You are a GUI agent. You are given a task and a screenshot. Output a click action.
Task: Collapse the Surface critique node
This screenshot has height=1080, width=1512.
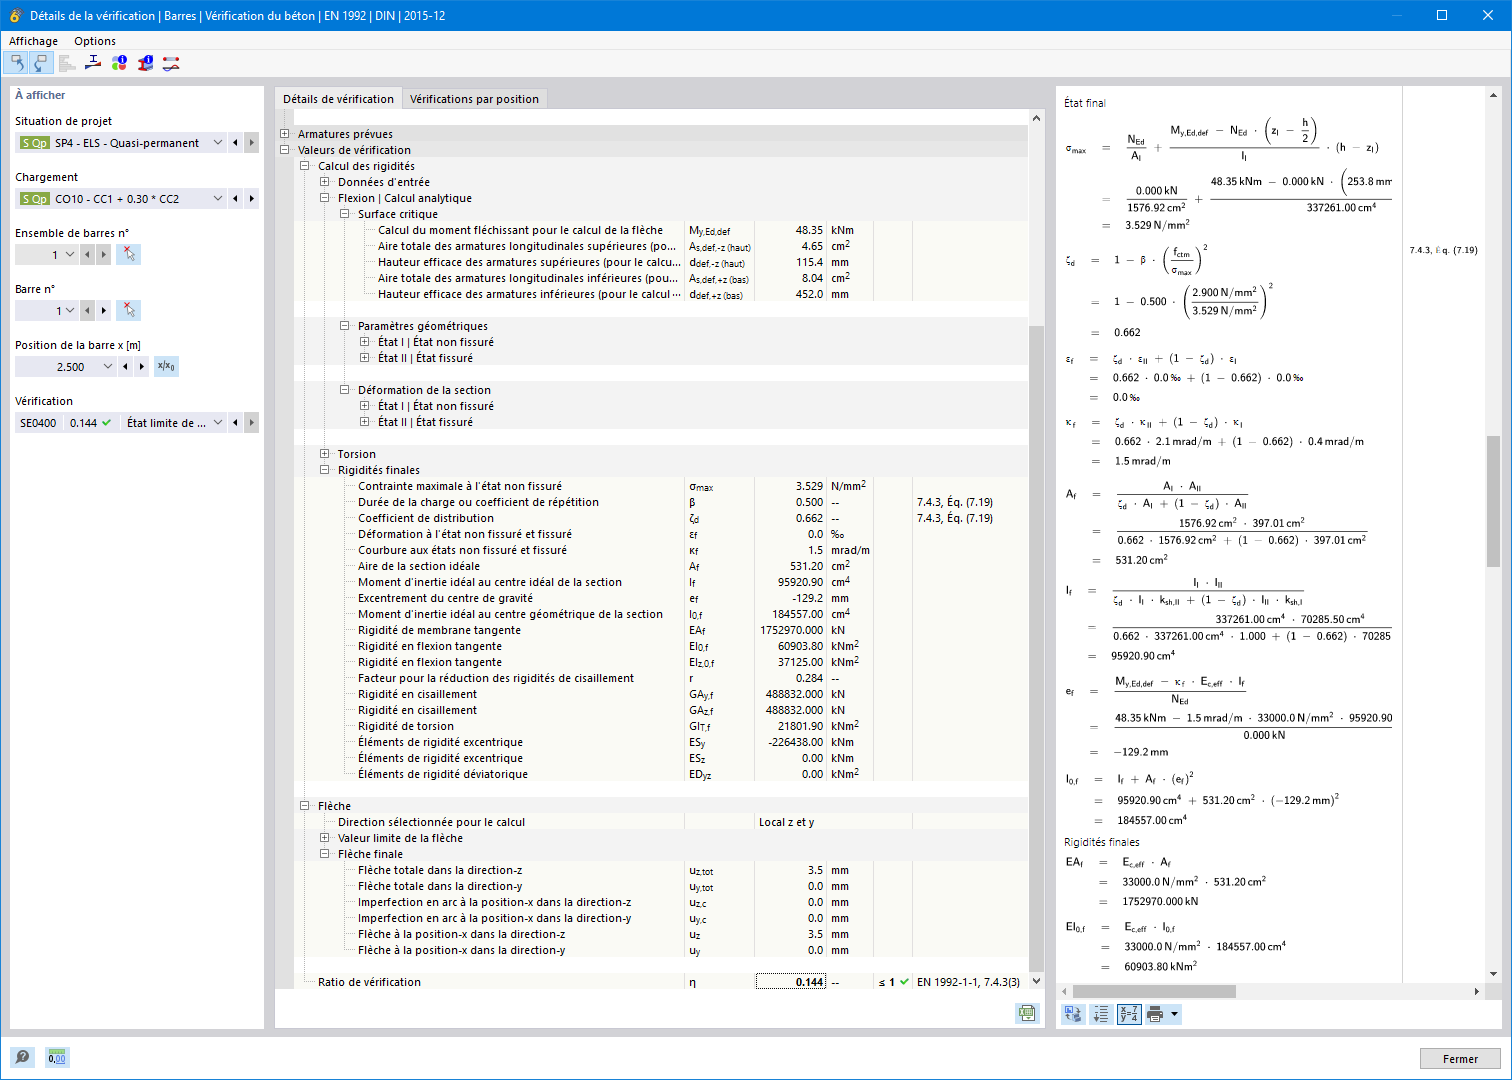345,214
